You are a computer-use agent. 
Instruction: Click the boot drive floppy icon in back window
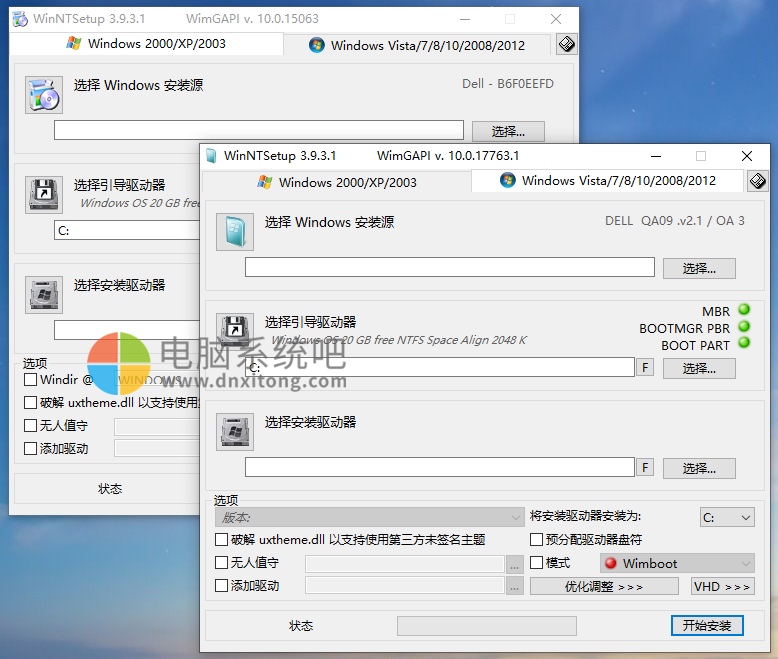point(44,195)
